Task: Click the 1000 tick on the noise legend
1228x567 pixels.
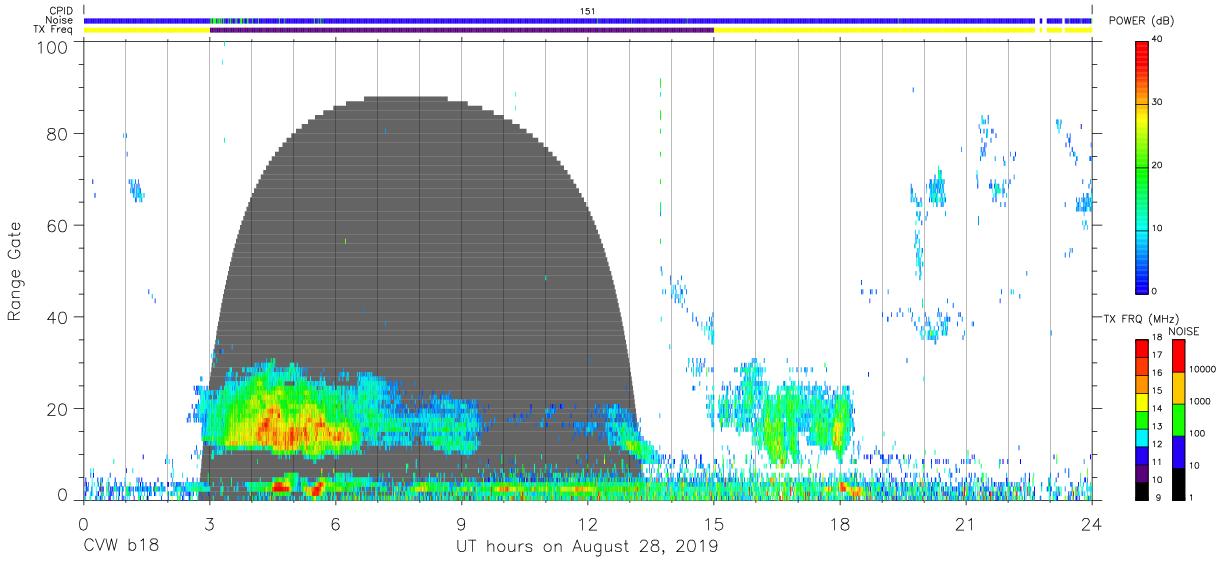Action: point(1200,401)
